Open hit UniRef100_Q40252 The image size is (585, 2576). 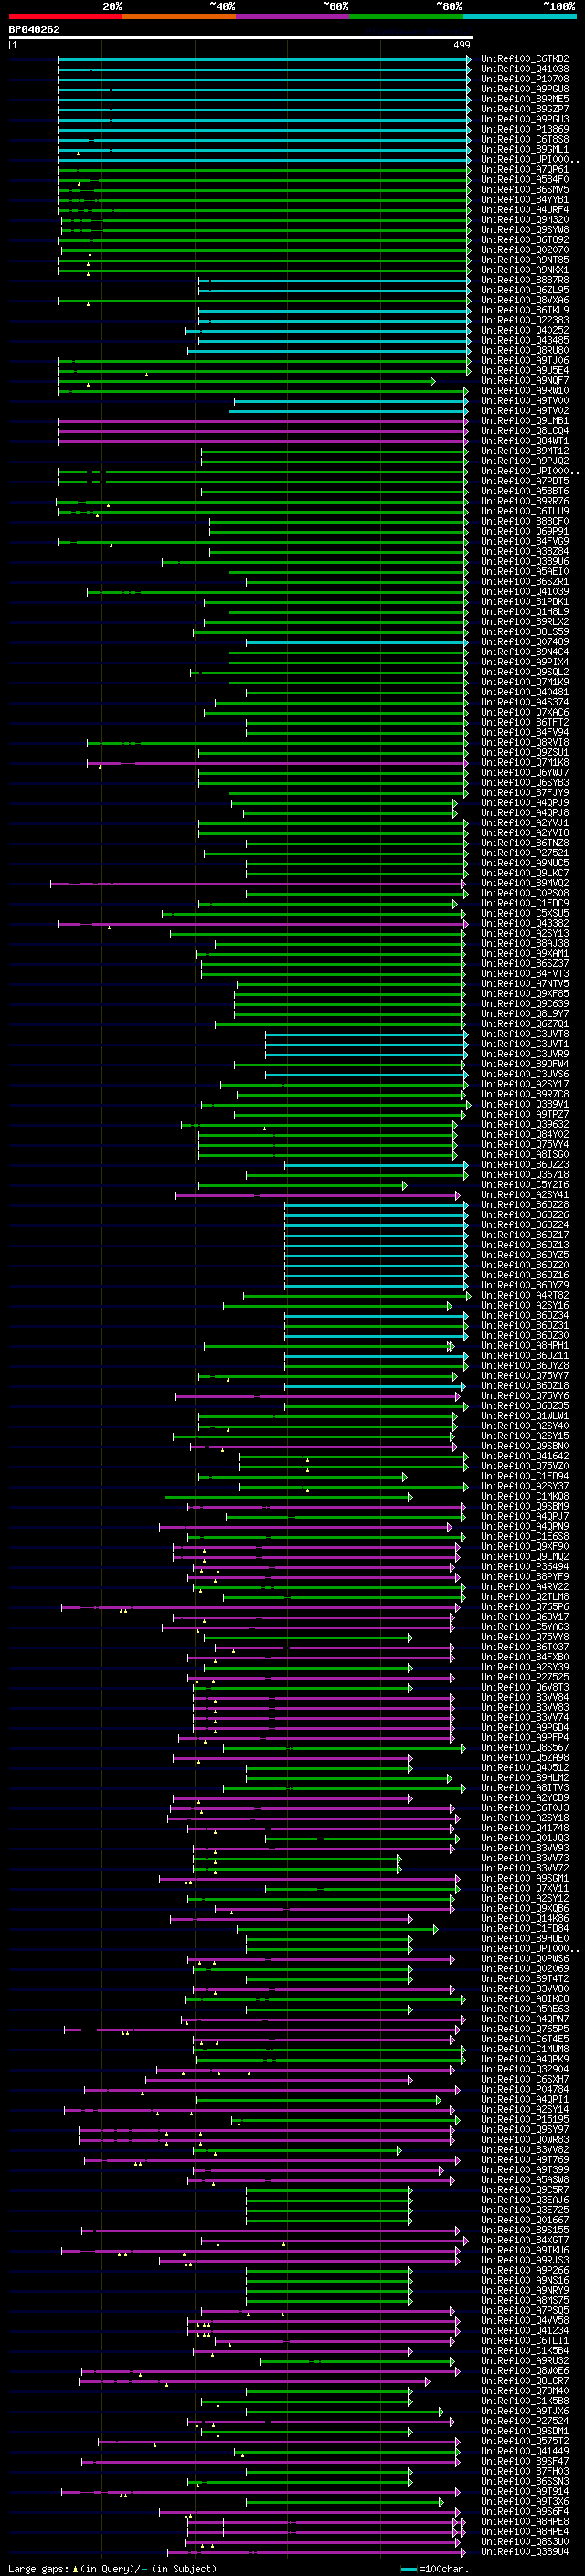coord(525,330)
